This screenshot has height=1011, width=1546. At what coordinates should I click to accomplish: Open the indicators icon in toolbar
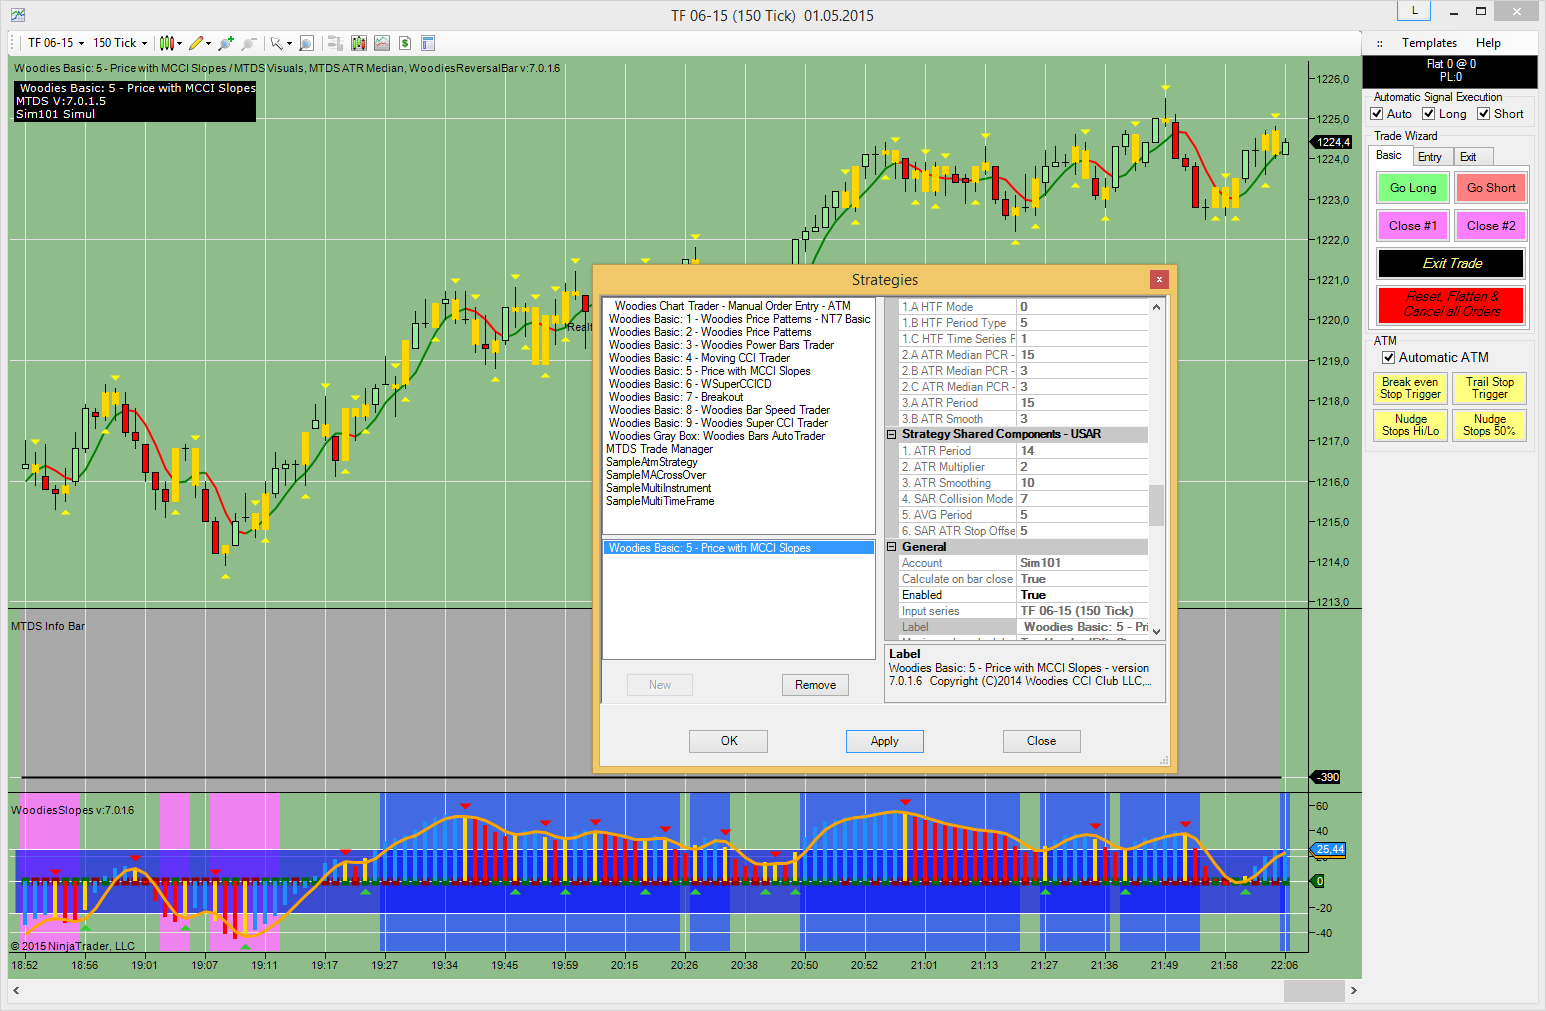point(382,43)
